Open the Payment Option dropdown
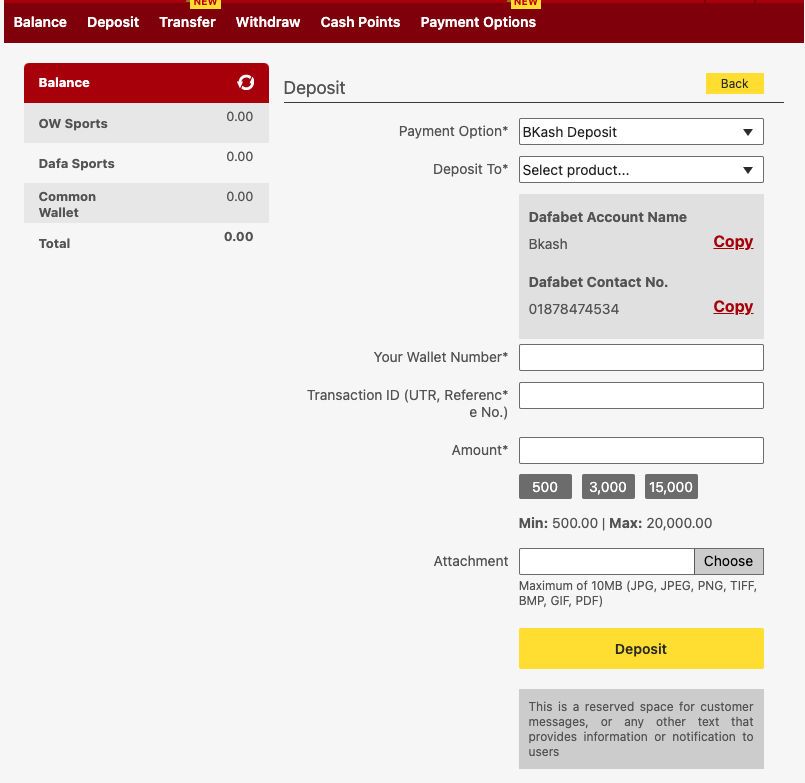This screenshot has height=783, width=805. click(x=641, y=132)
